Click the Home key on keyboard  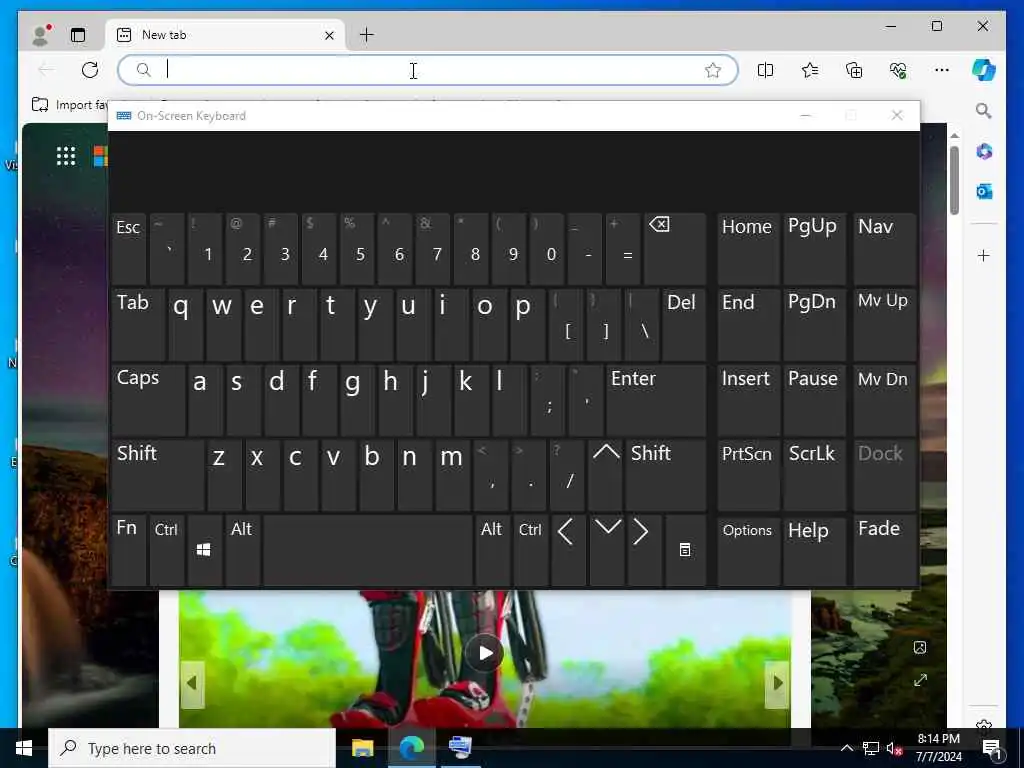tap(748, 249)
